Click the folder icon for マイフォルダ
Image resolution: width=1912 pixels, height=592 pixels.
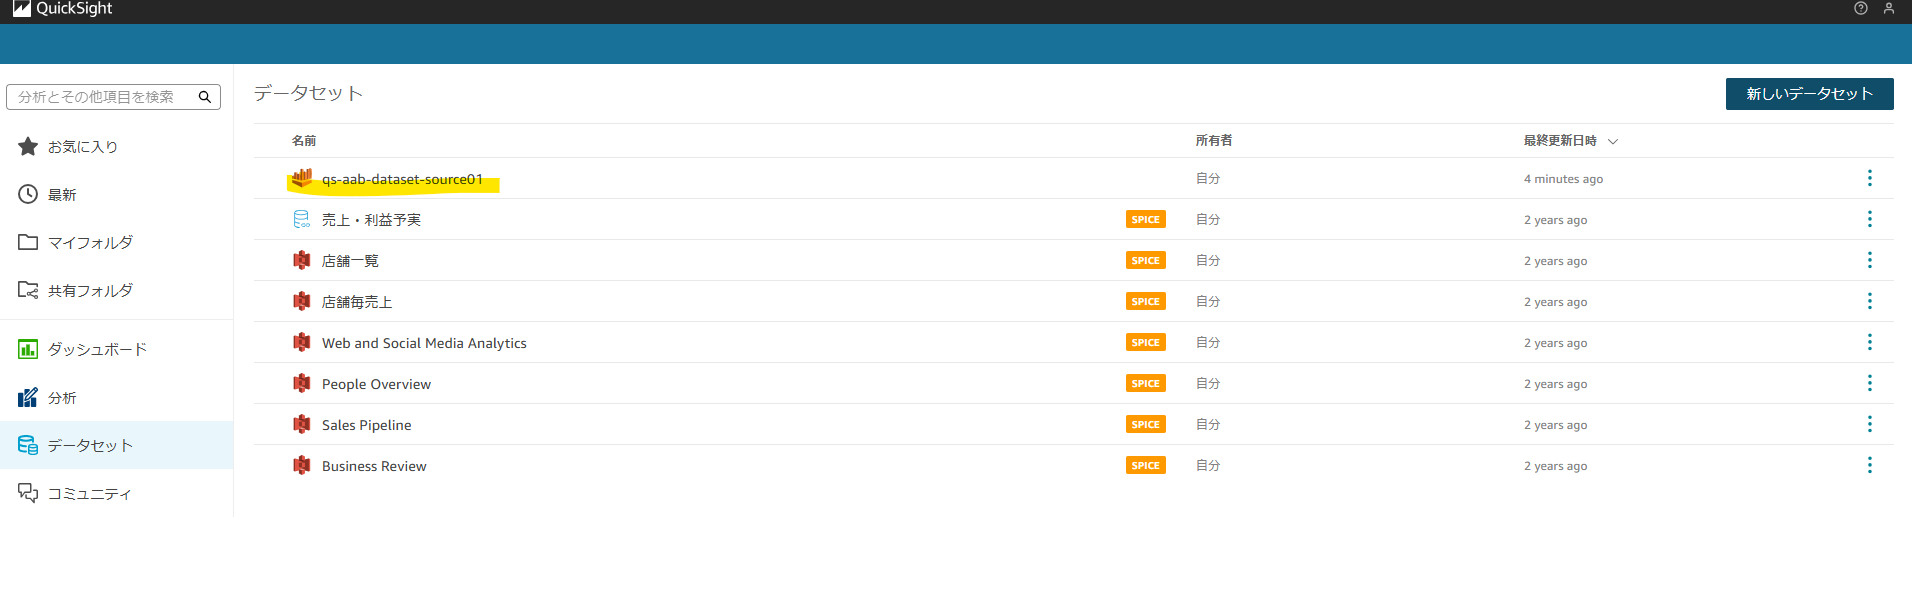(28, 242)
